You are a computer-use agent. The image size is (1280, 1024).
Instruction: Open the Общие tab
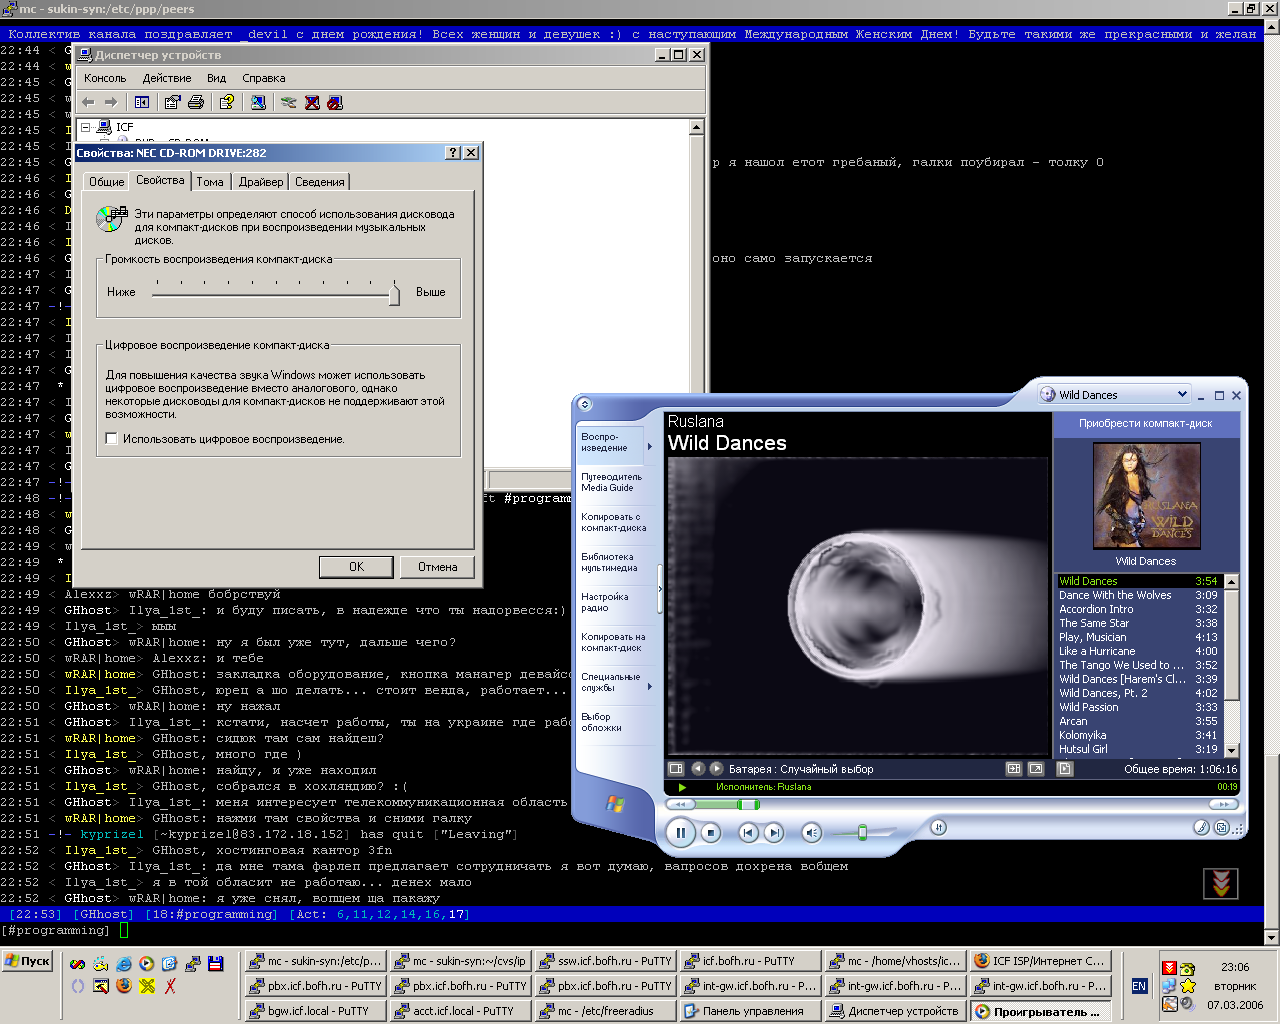(x=107, y=182)
